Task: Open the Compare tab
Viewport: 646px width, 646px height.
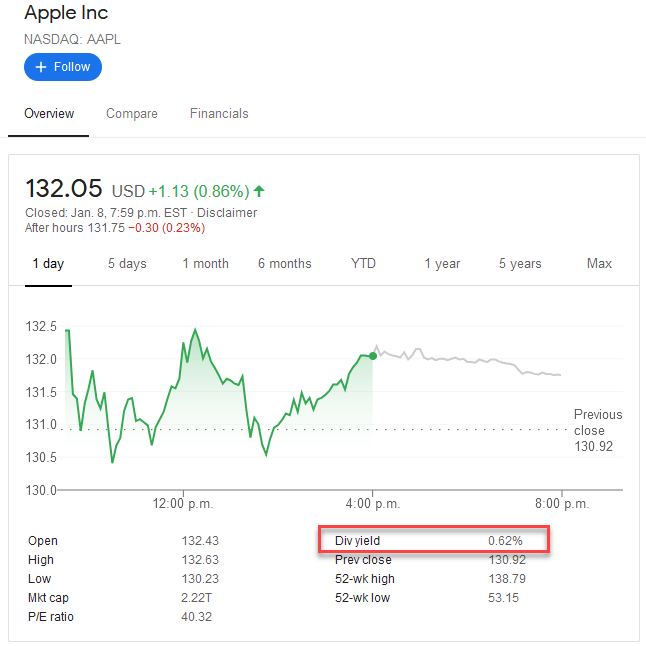Action: pos(132,114)
